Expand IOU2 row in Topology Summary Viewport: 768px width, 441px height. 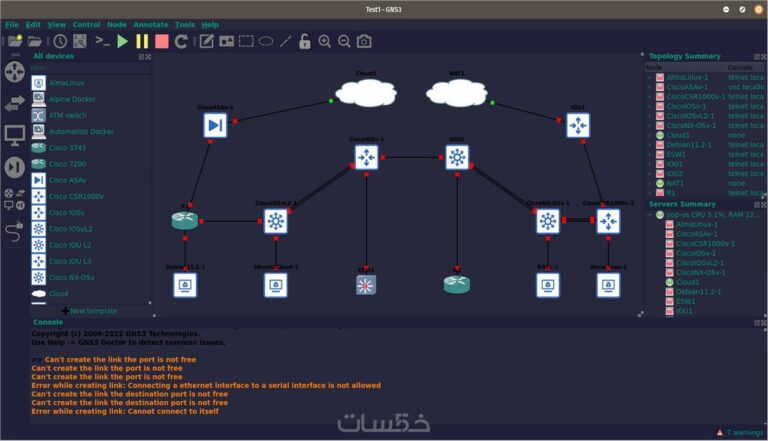650,173
